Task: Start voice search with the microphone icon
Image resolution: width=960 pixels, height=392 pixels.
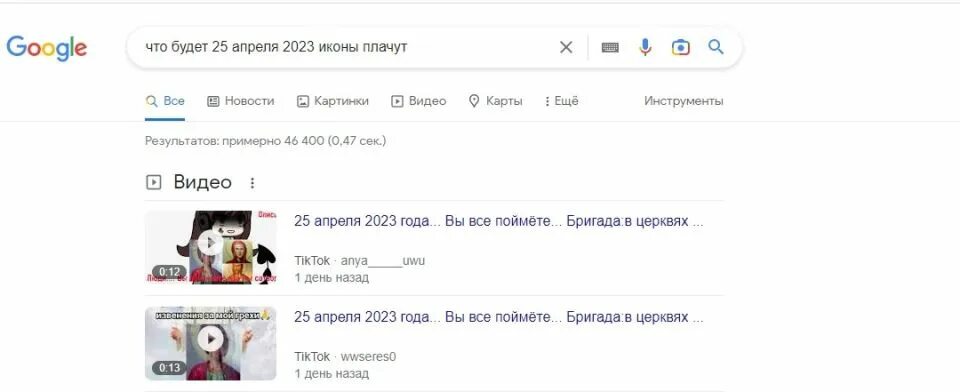Action: coord(645,47)
